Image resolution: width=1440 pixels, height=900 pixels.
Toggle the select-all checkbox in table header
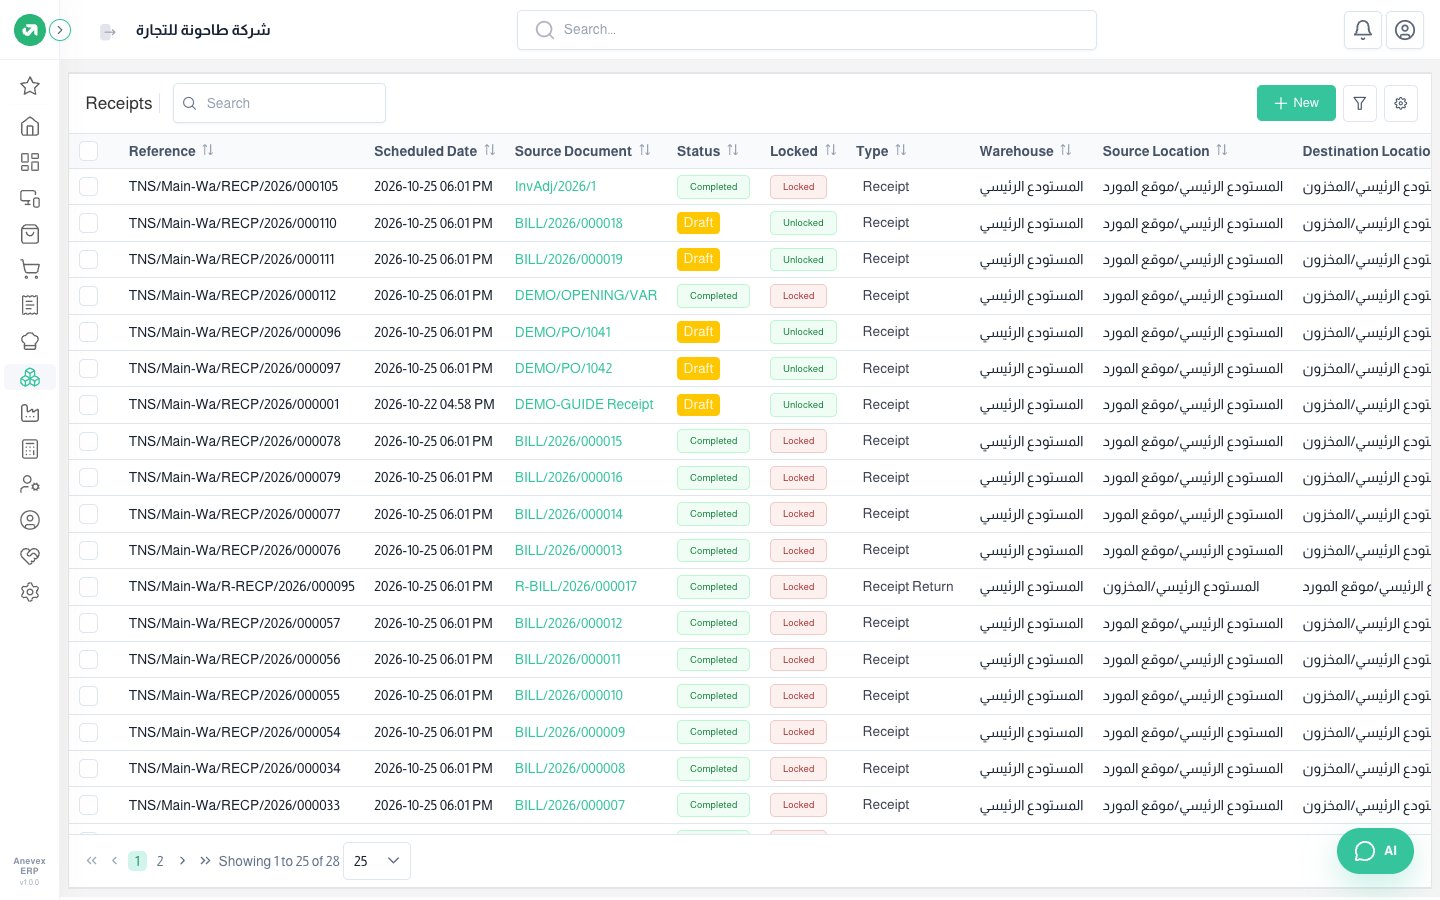(89, 151)
